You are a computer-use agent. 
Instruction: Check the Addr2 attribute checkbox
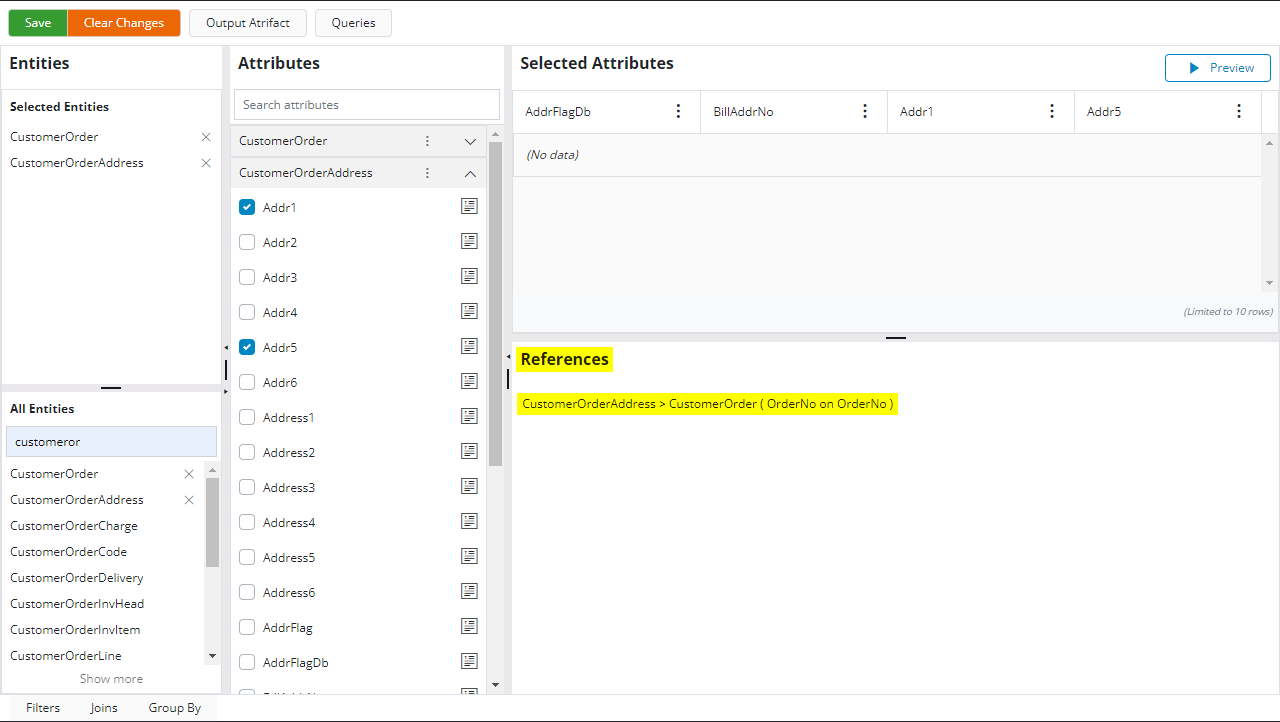pyautogui.click(x=247, y=242)
